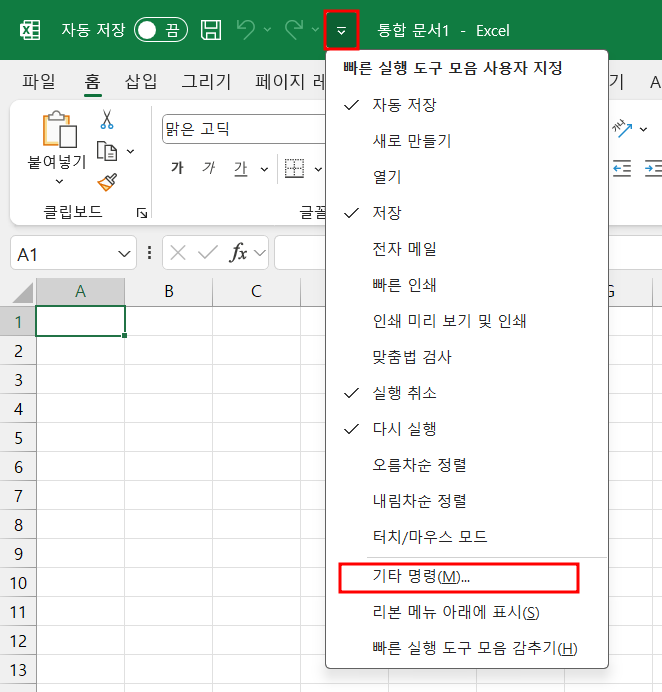The height and width of the screenshot is (692, 662).
Task: Select row 10 header
Action: pos(18,583)
